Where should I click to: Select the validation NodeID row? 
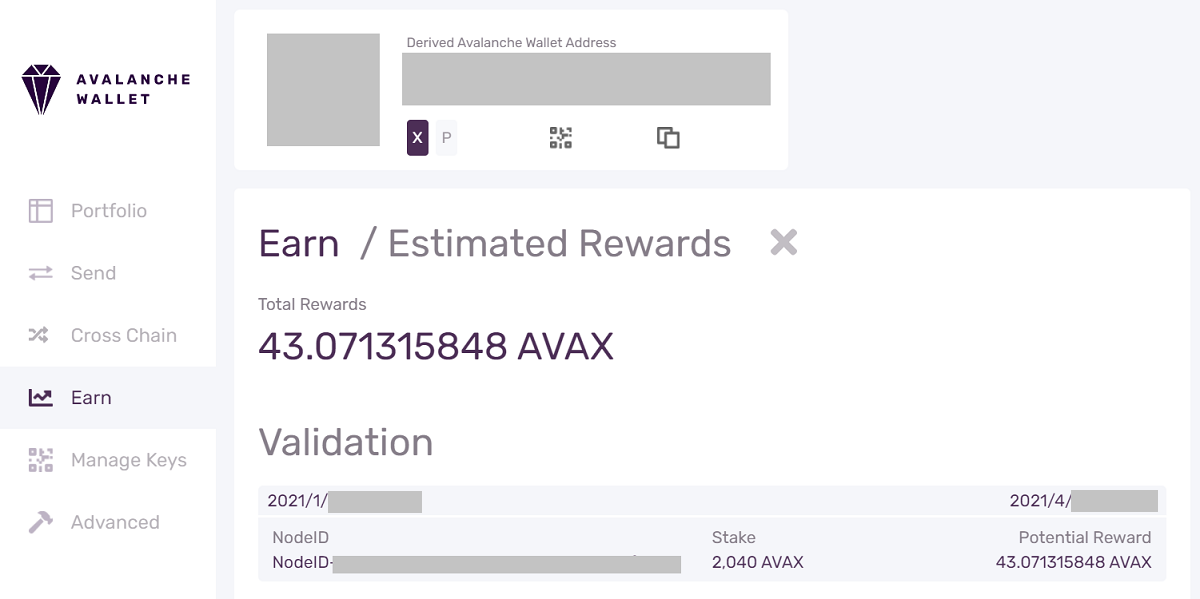pyautogui.click(x=712, y=549)
